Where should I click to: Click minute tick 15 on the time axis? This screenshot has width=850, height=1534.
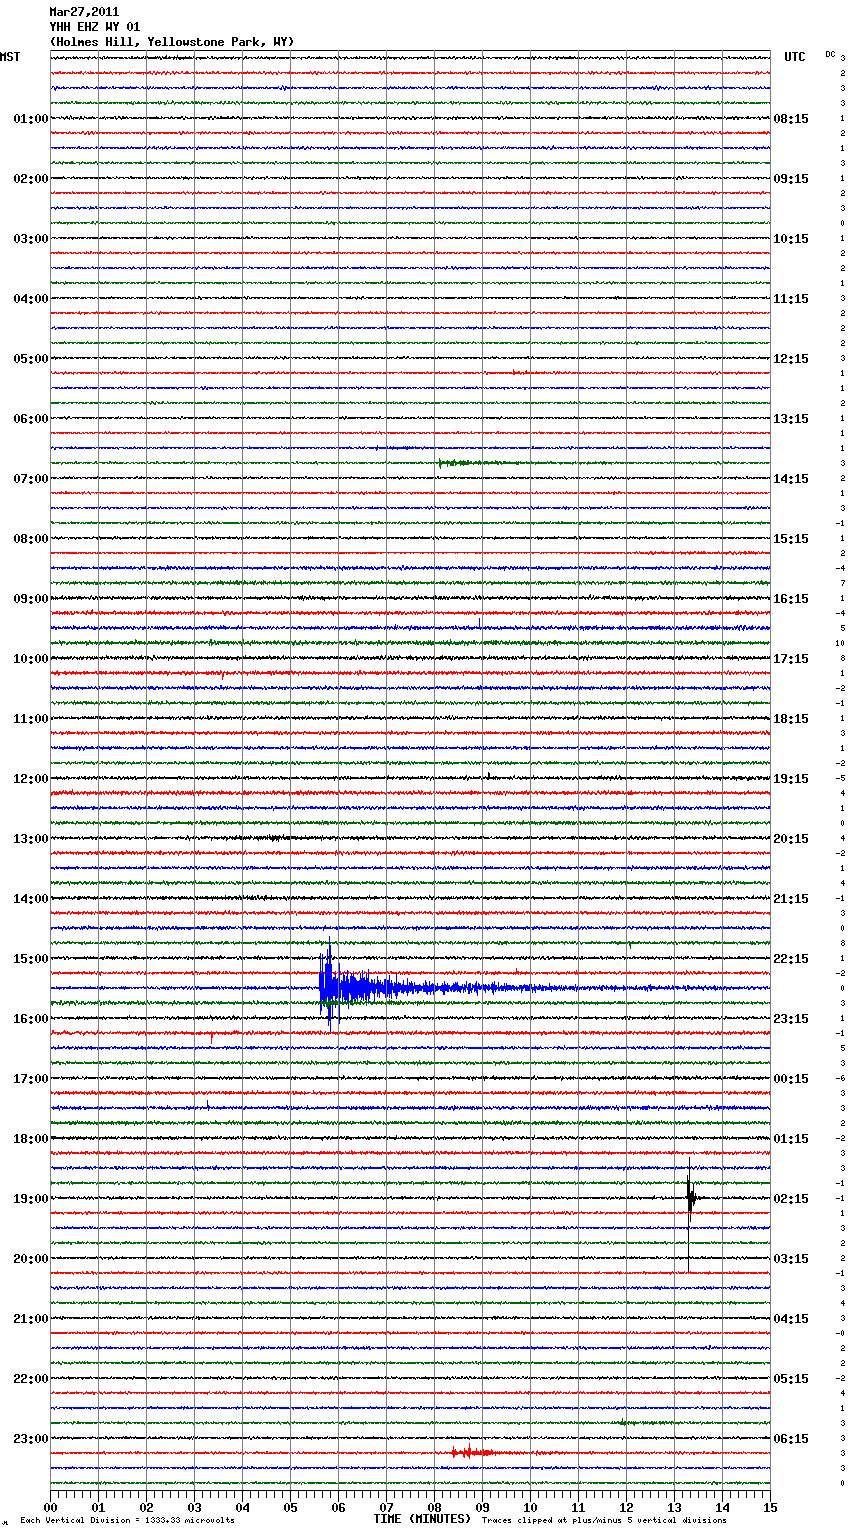pos(770,1508)
